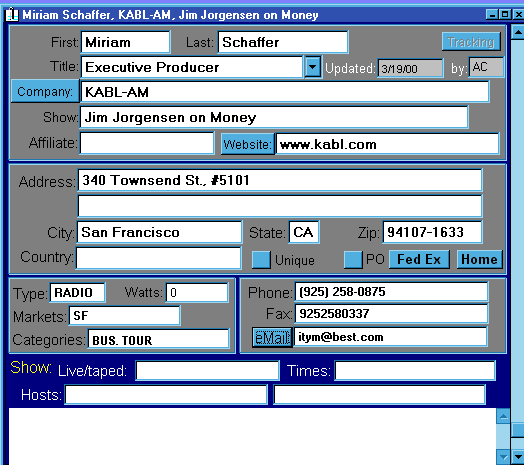Click the Tracking button

click(471, 42)
